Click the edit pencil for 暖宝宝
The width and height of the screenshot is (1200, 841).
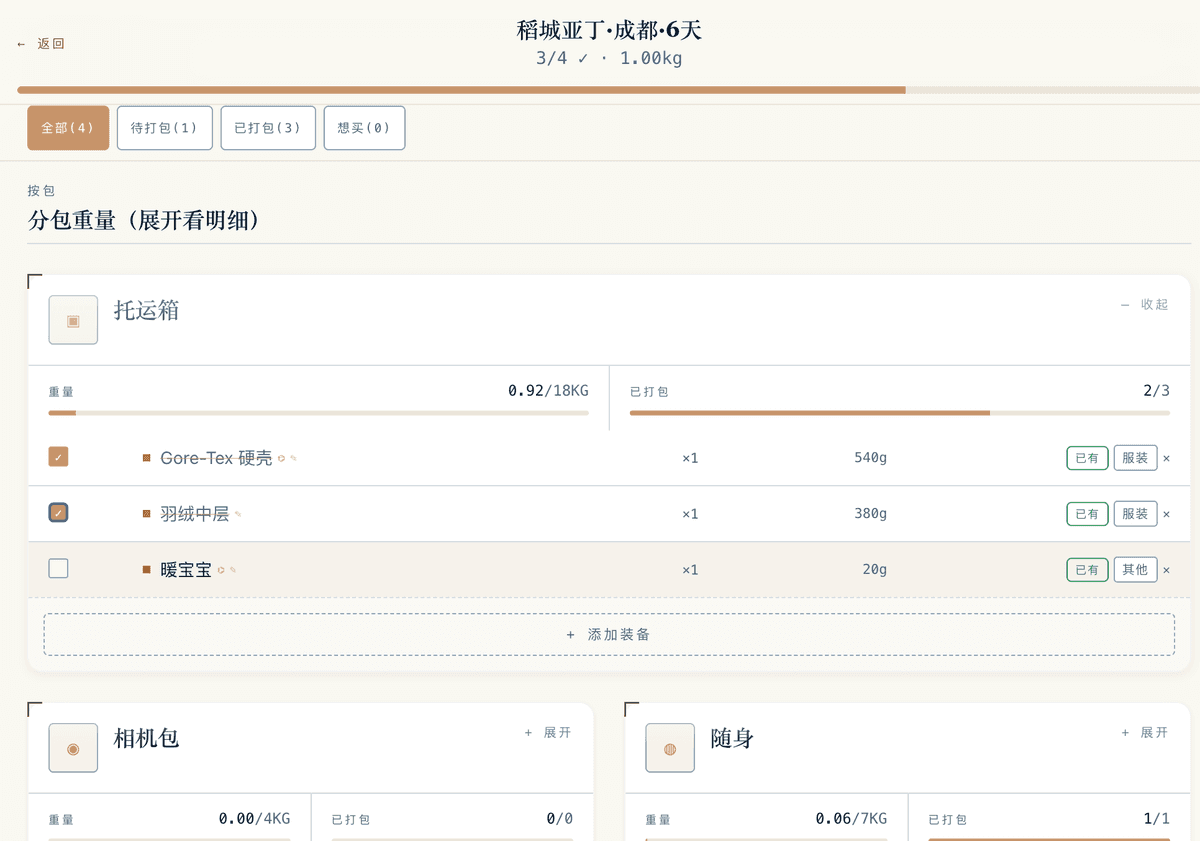233,570
